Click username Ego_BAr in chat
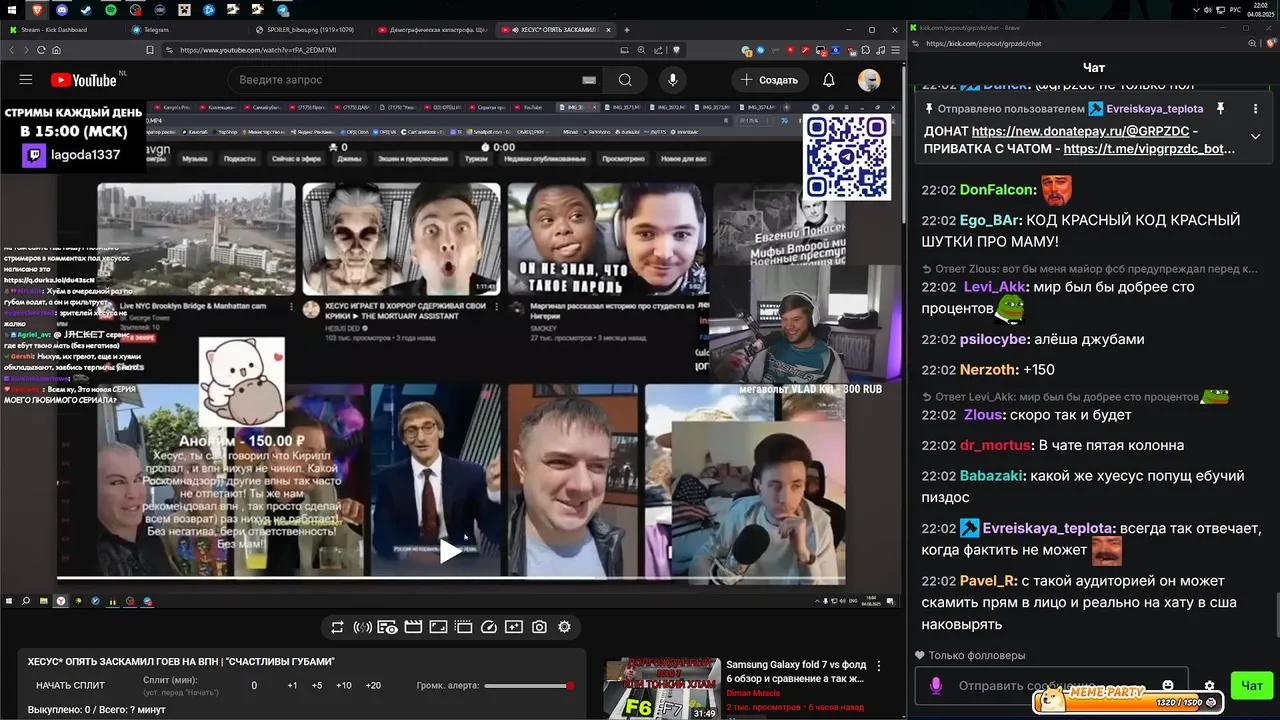1280x720 pixels. [992, 220]
